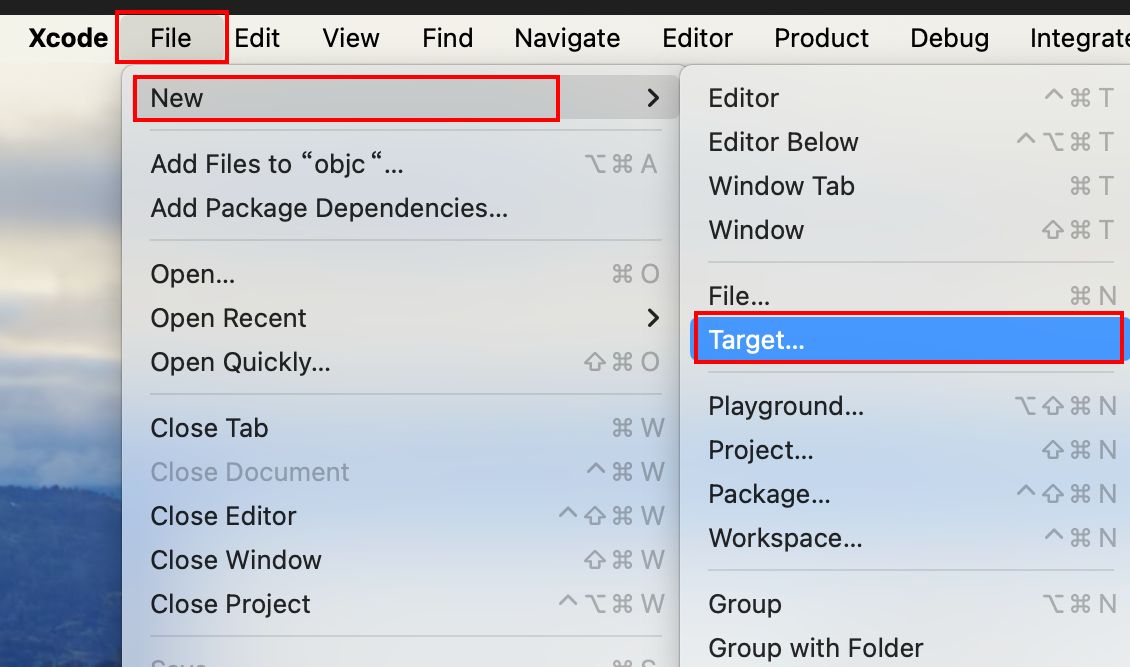Viewport: 1130px width, 667px height.
Task: Select Window Tab in the submenu
Action: point(781,186)
